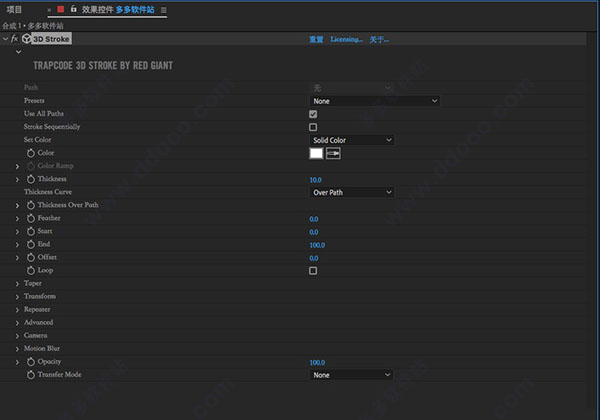This screenshot has height=420, width=600.
Task: Toggle the fx switch for 3D Stroke
Action: click(15, 39)
